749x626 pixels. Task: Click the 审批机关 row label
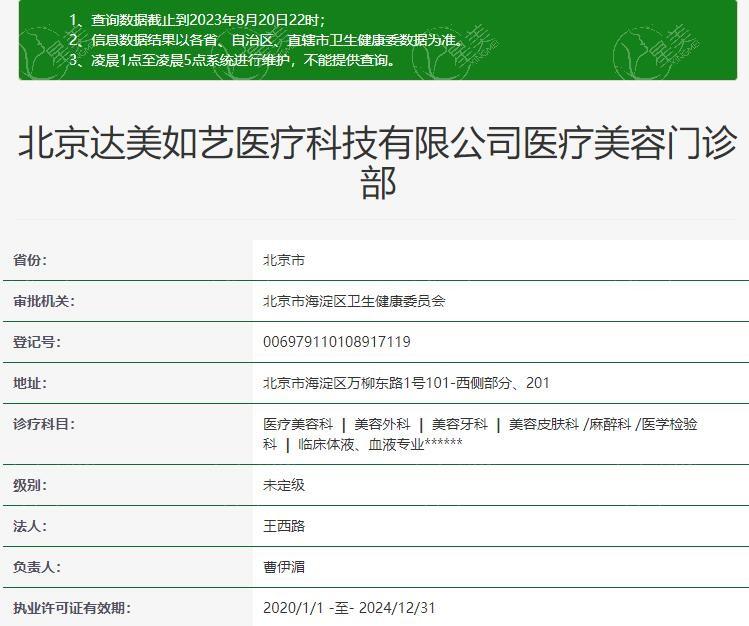click(x=43, y=301)
